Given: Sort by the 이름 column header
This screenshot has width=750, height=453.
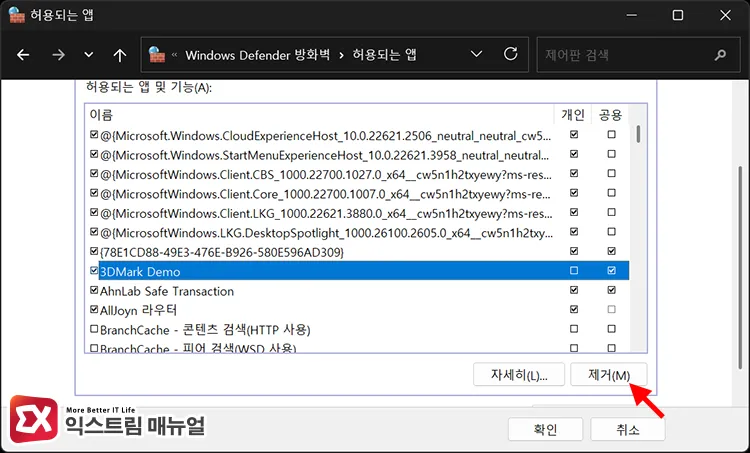Looking at the screenshot, I should tap(101, 115).
